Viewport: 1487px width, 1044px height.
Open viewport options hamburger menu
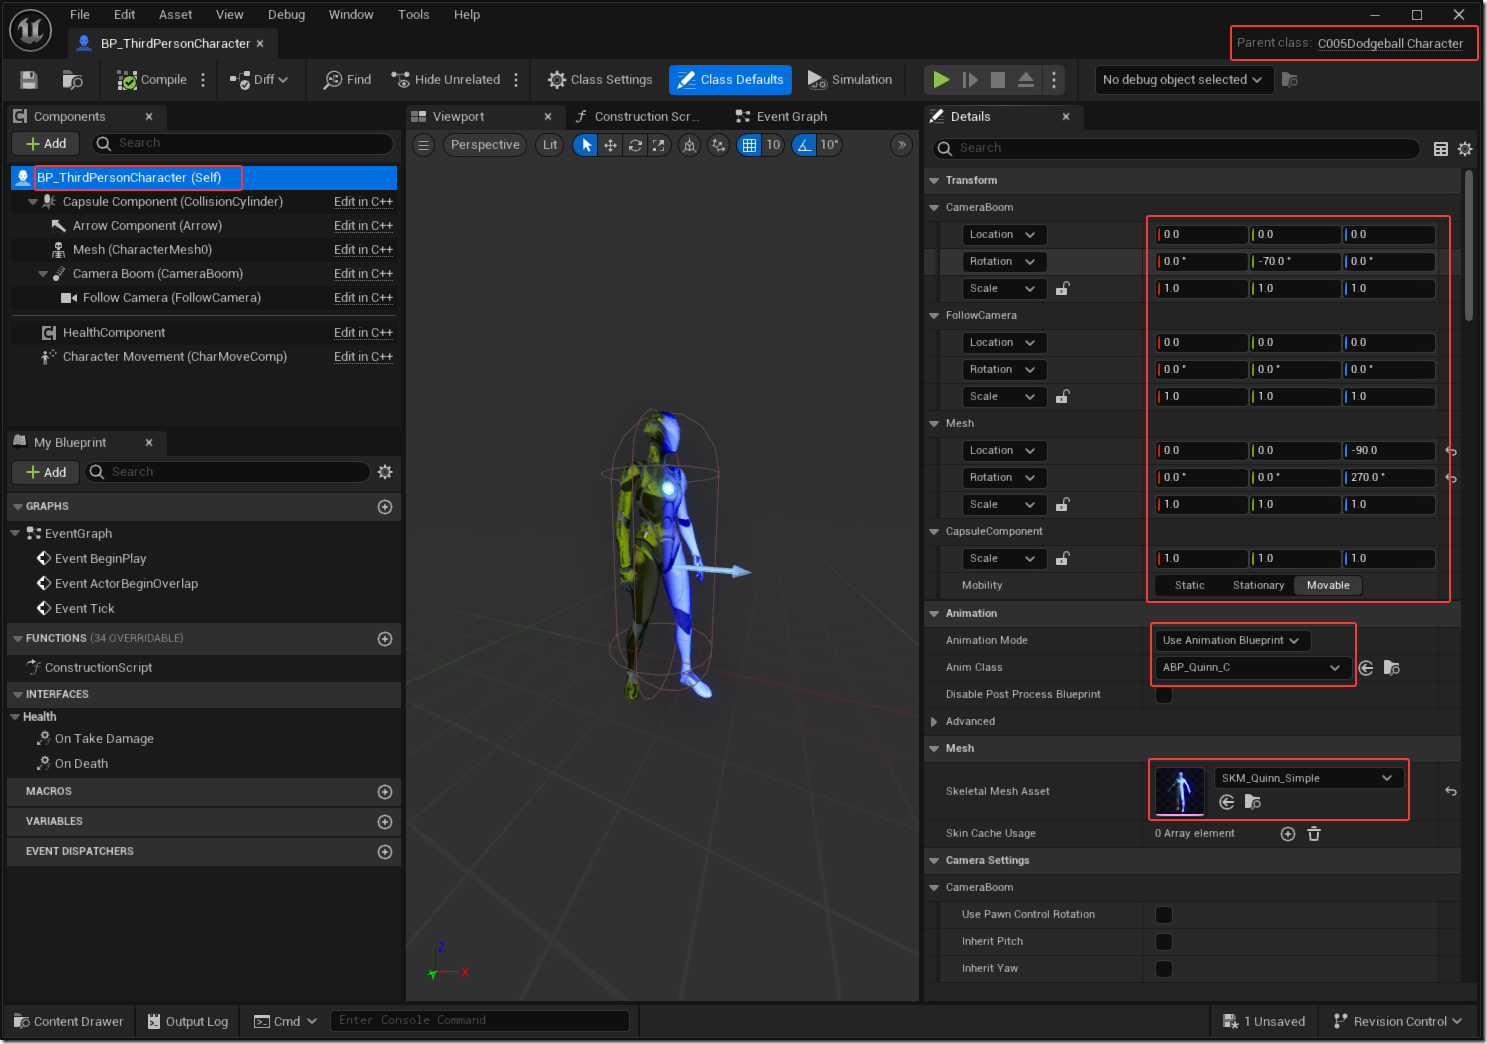pos(424,145)
